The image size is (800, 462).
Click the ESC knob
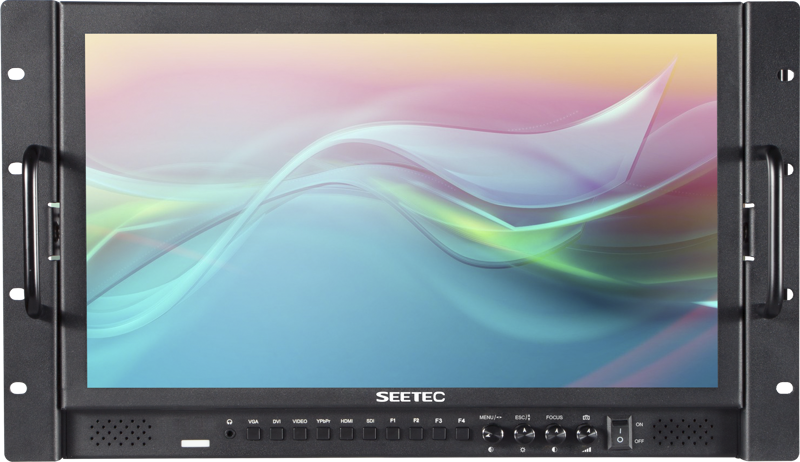pos(522,434)
